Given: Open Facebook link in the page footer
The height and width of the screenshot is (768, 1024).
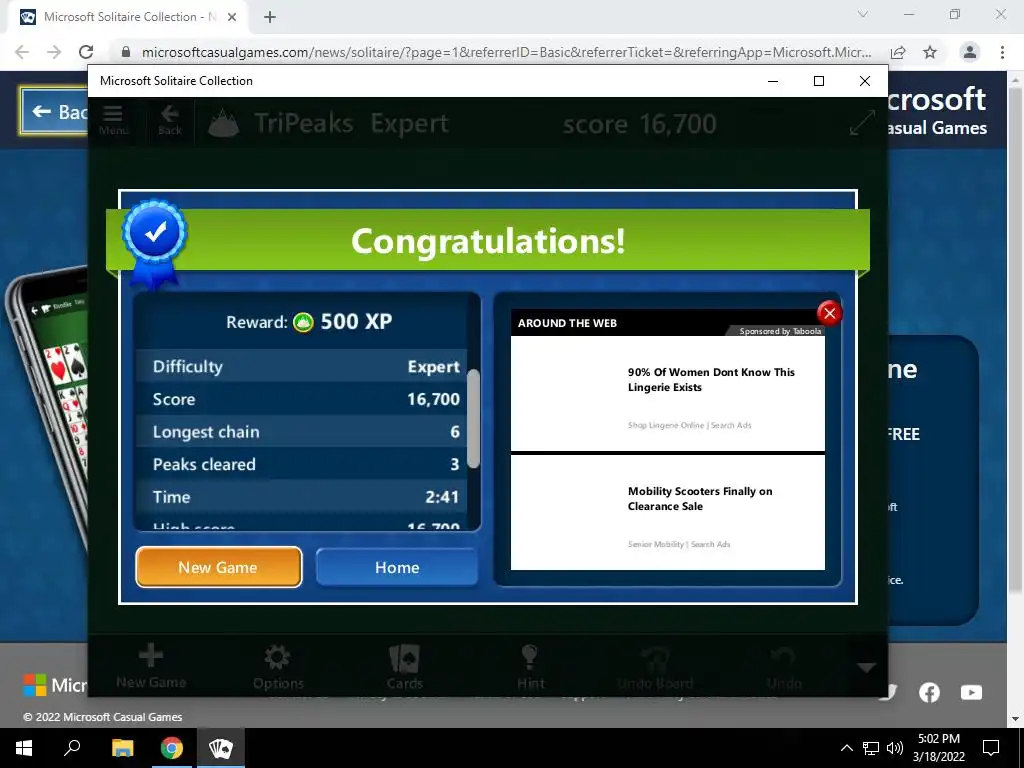Looking at the screenshot, I should pyautogui.click(x=929, y=692).
